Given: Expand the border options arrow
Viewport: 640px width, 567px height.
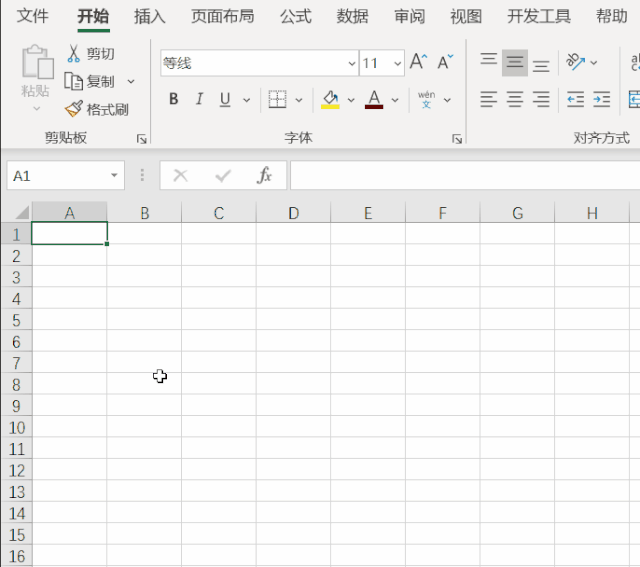Looking at the screenshot, I should [299, 100].
